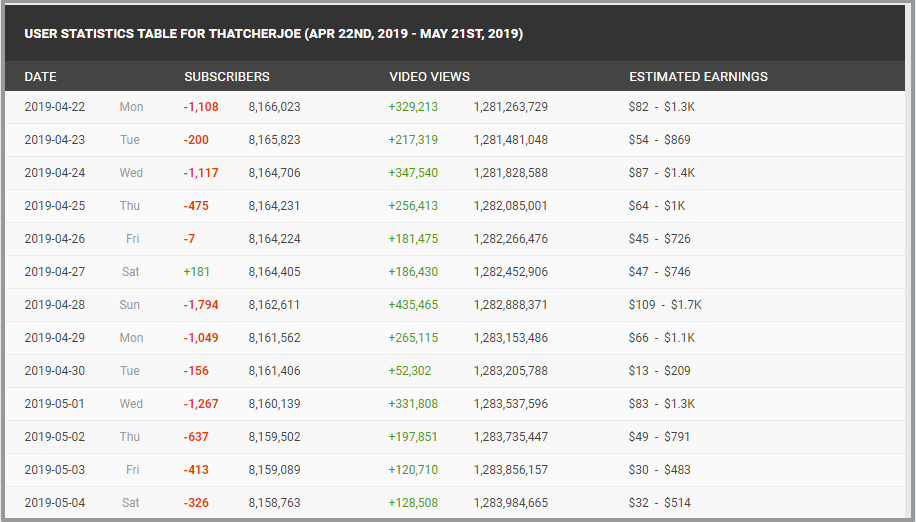Image resolution: width=916 pixels, height=522 pixels.
Task: Click video views gain +329,213
Action: 413,107
